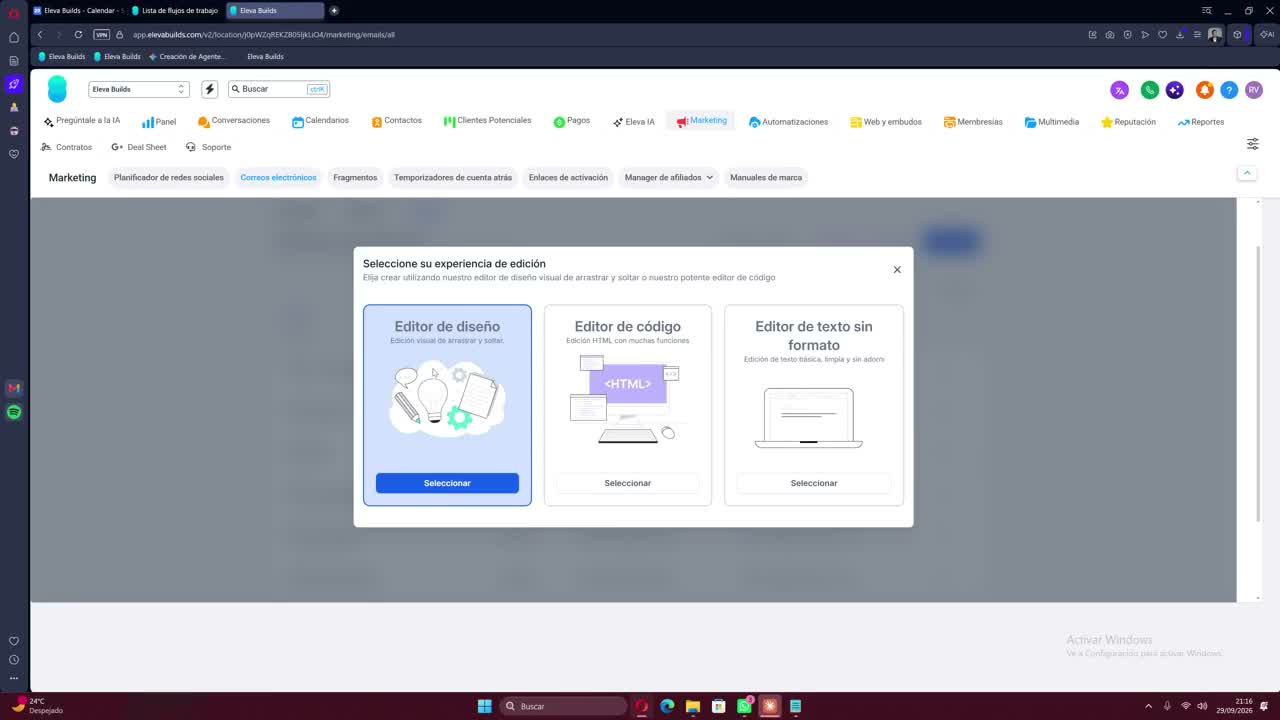Expand the Manager de afiliados dropdown
Image resolution: width=1280 pixels, height=720 pixels.
(x=669, y=177)
